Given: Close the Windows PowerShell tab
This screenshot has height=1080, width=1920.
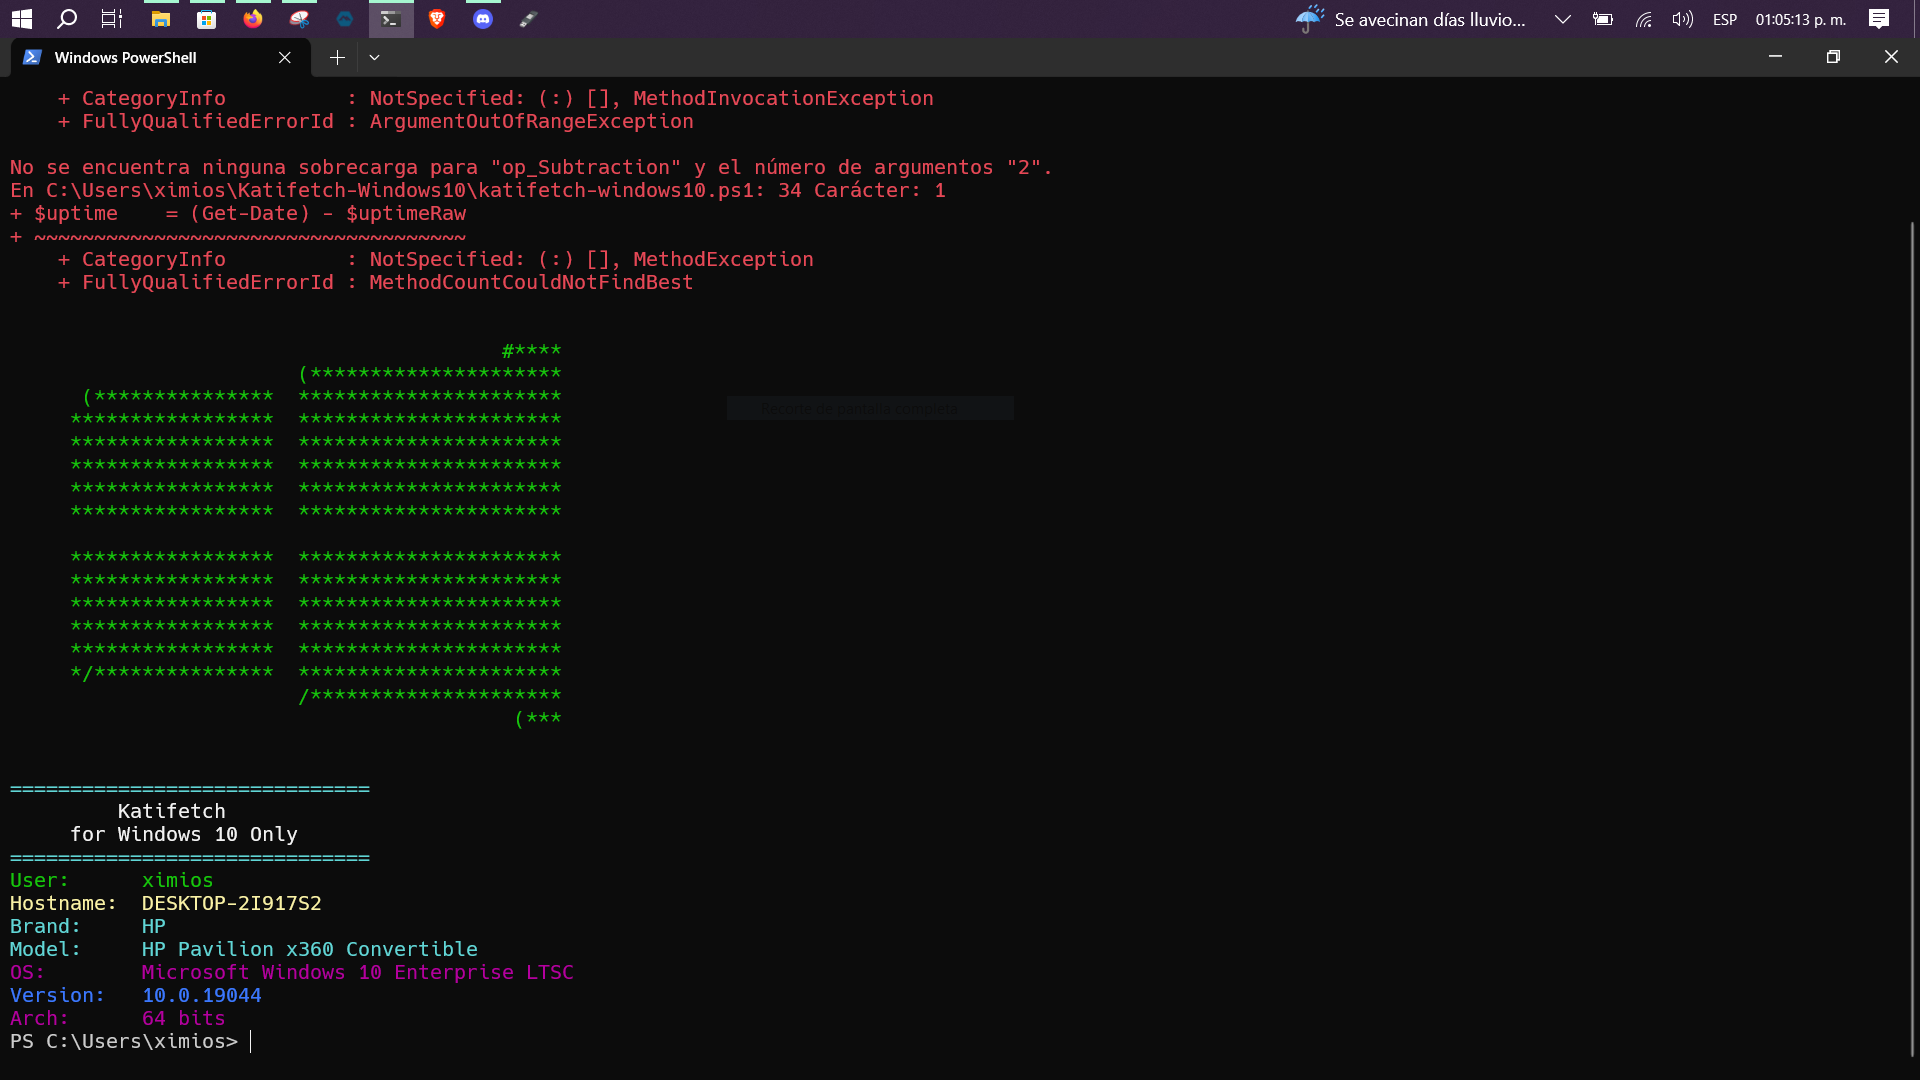Looking at the screenshot, I should (285, 58).
